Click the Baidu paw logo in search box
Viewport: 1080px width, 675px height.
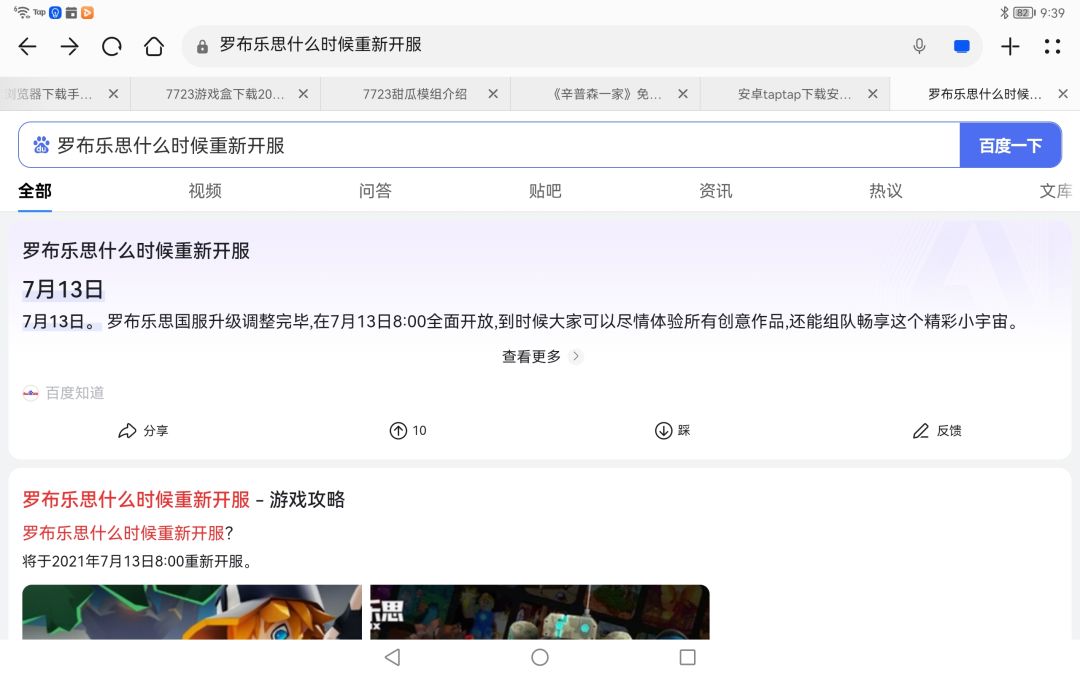point(41,145)
